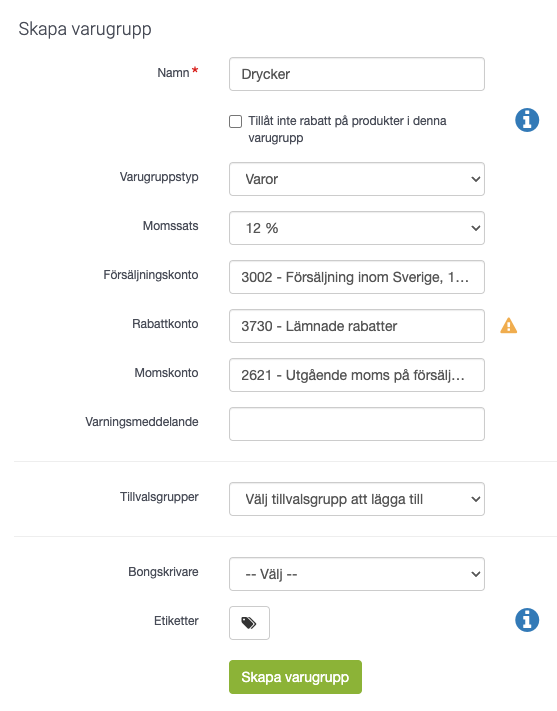557x711 pixels.
Task: Open the Tillvalsgrupper selection dropdown
Action: tap(357, 499)
